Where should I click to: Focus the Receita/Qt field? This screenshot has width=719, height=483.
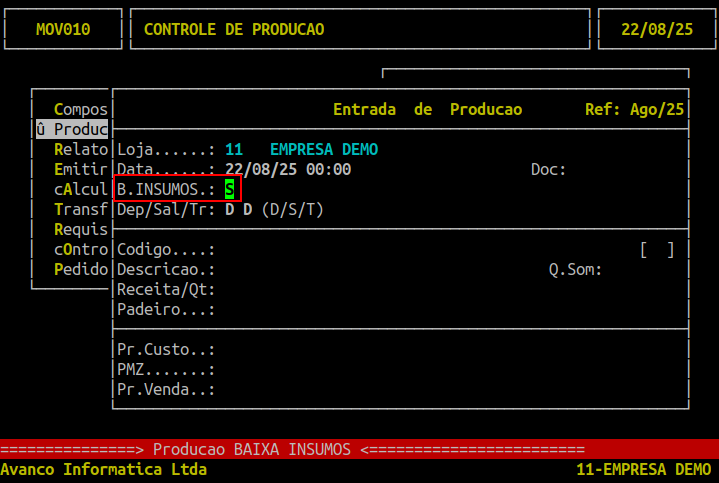(300, 289)
